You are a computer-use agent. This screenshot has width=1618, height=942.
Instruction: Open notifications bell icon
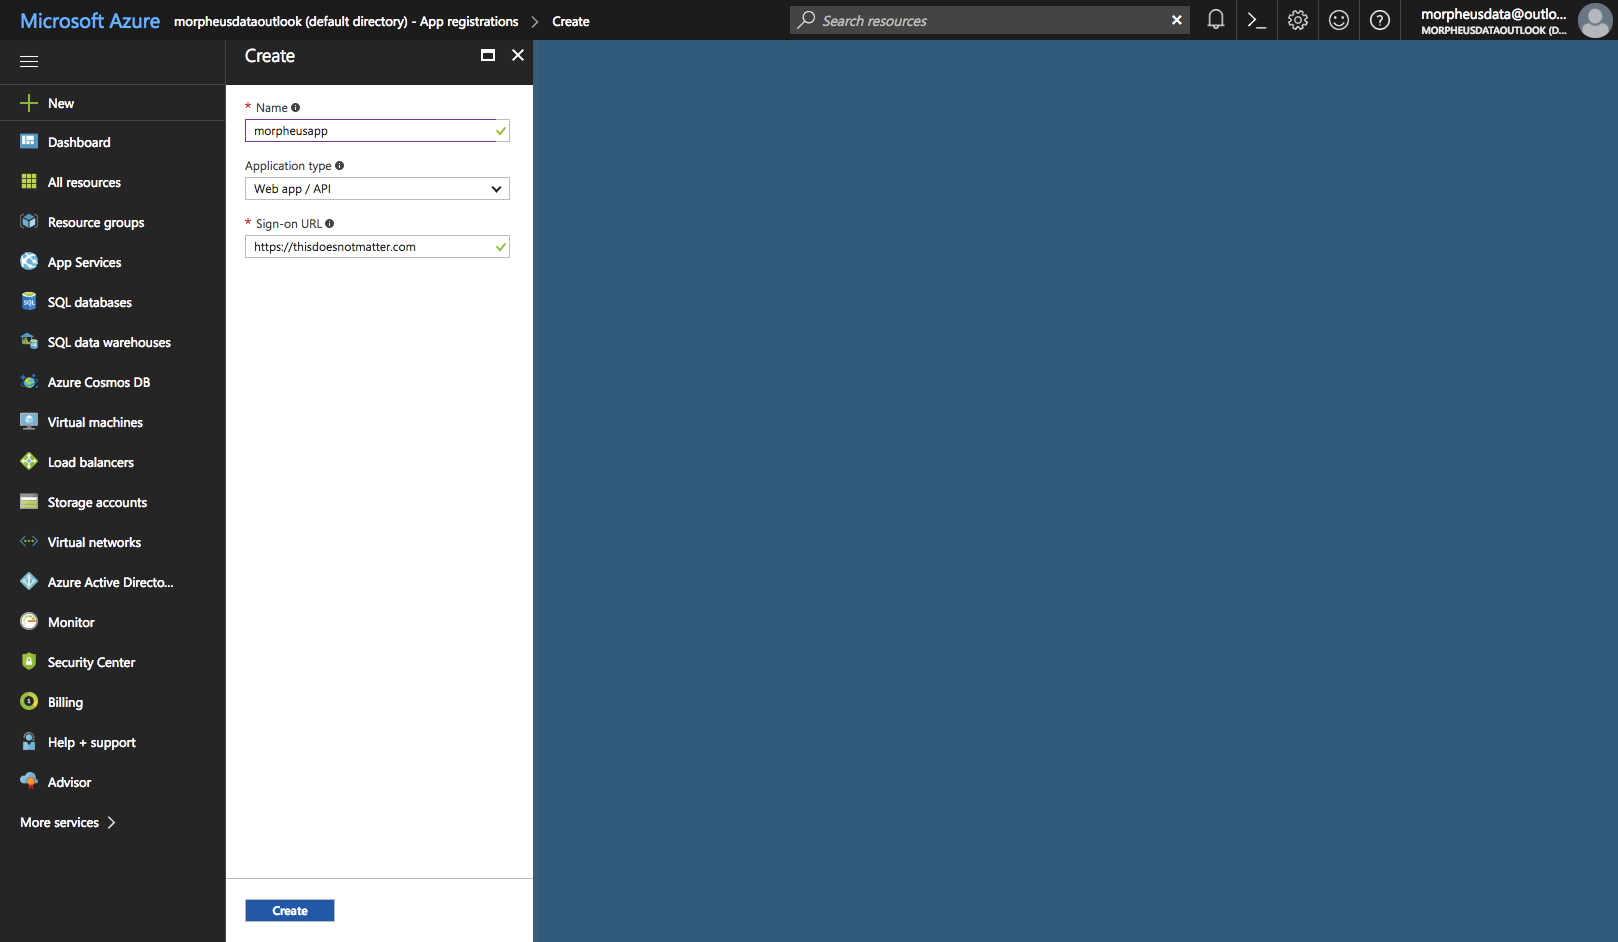click(1216, 20)
